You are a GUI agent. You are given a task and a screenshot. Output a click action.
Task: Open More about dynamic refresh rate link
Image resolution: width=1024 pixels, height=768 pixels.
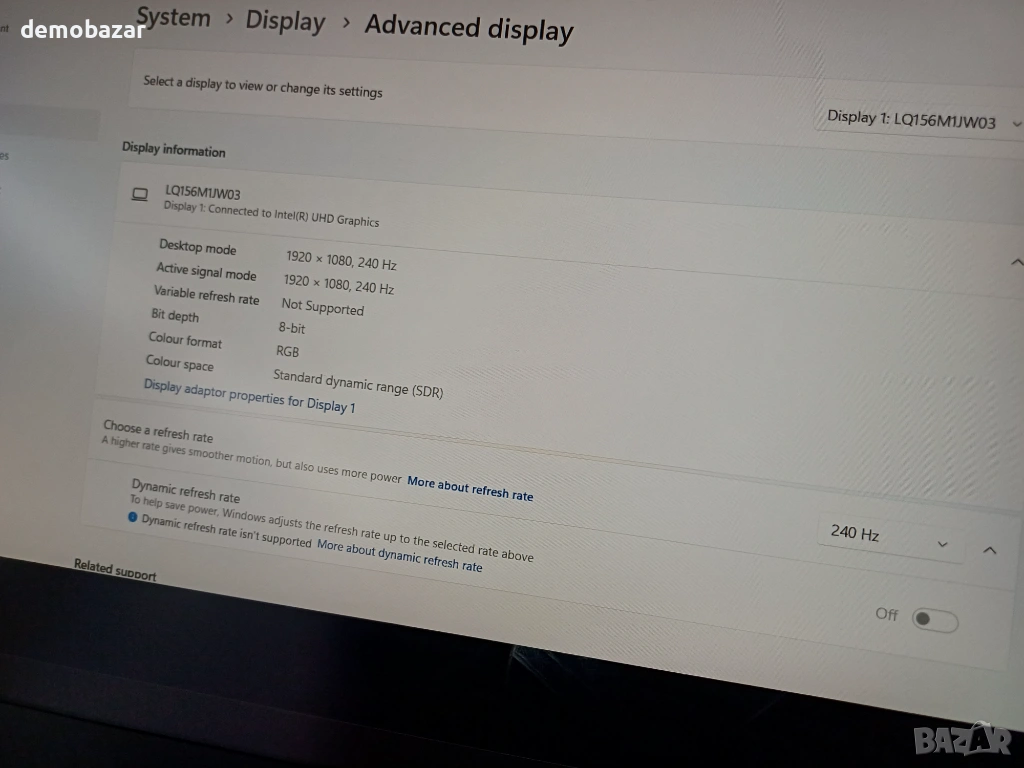399,556
